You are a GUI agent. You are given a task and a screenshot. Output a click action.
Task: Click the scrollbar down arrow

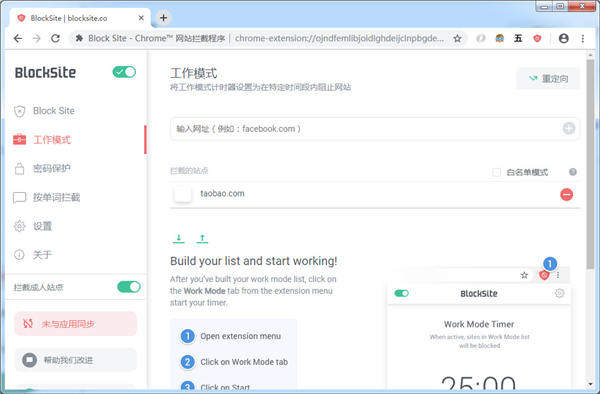pyautogui.click(x=590, y=384)
